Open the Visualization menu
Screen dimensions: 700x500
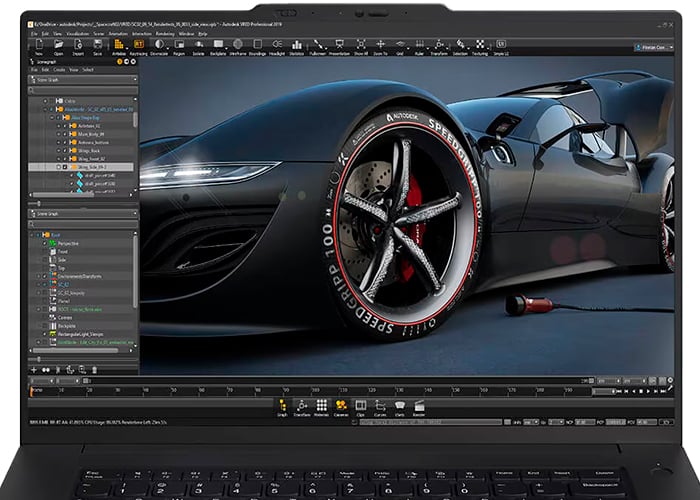click(x=76, y=32)
